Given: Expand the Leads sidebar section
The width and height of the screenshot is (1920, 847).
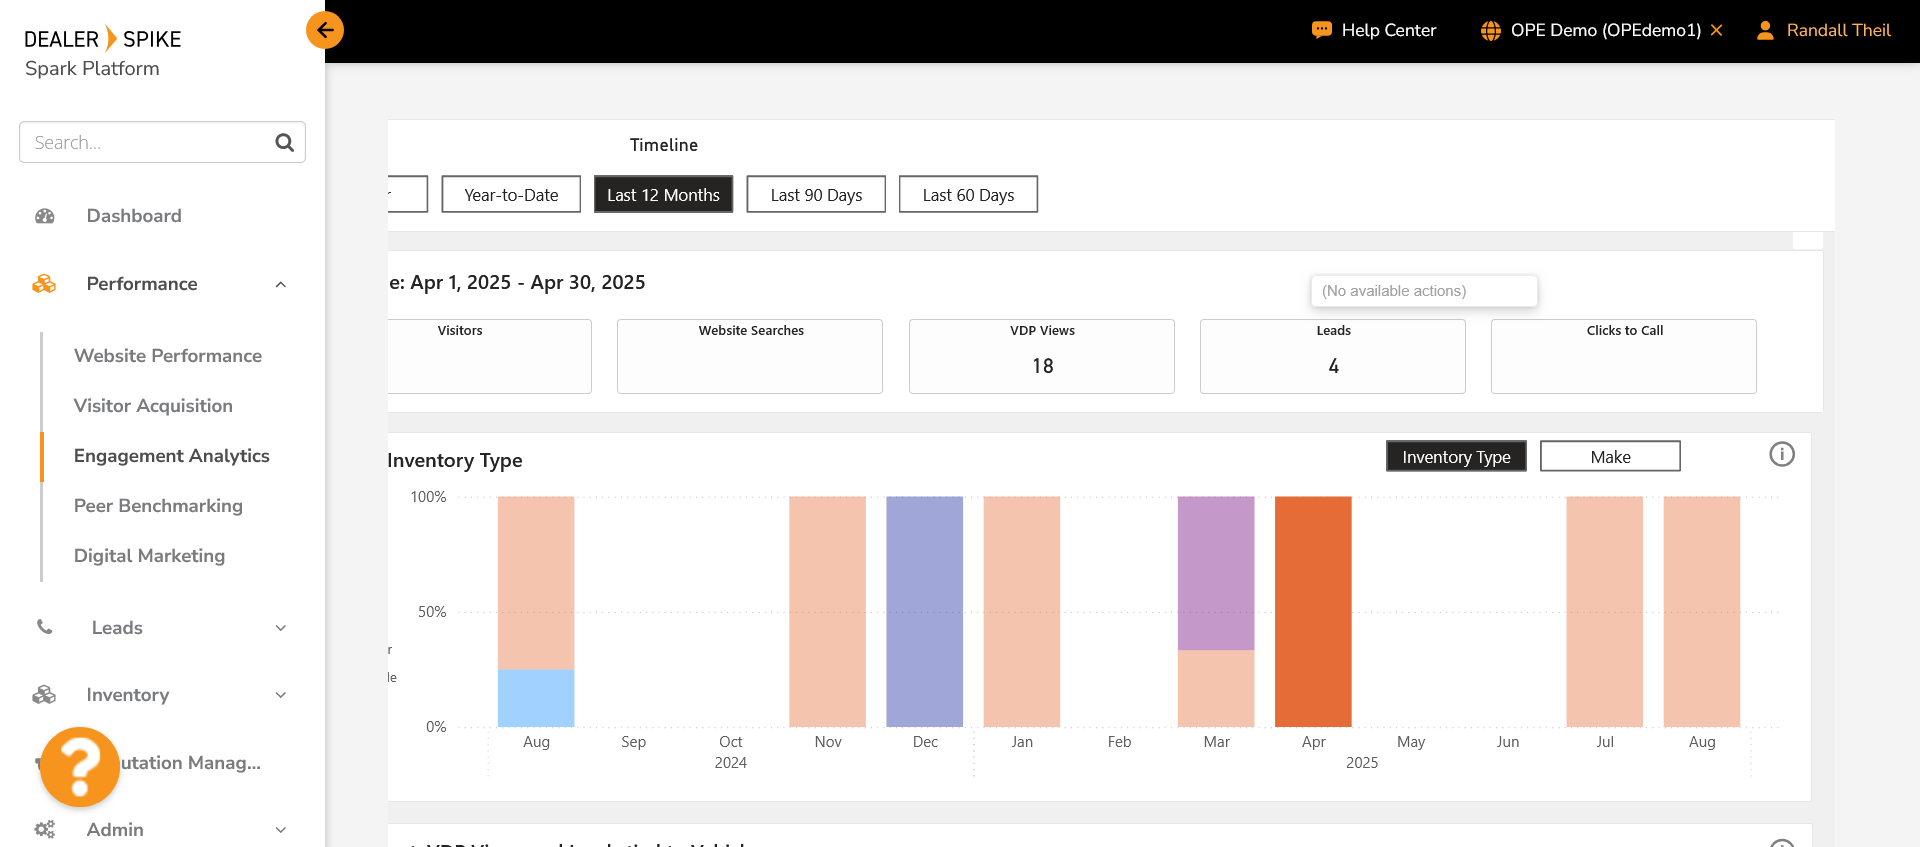Looking at the screenshot, I should tap(281, 628).
